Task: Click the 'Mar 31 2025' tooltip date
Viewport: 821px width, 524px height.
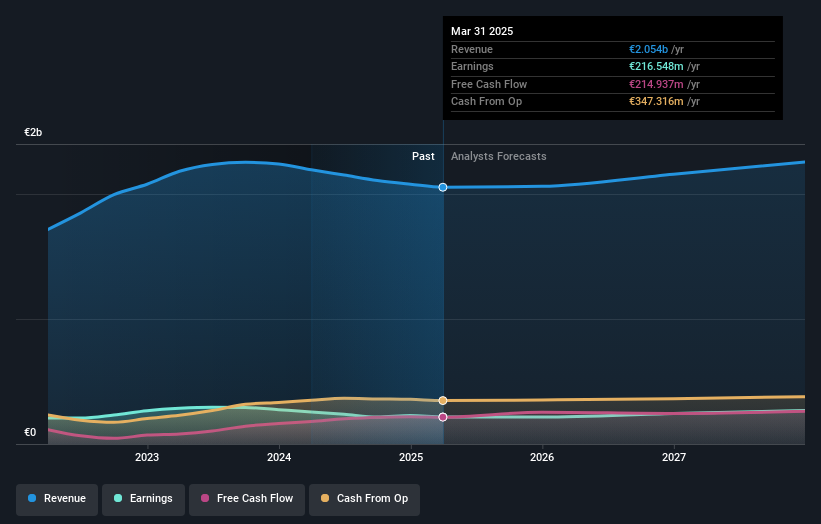Action: pyautogui.click(x=482, y=31)
